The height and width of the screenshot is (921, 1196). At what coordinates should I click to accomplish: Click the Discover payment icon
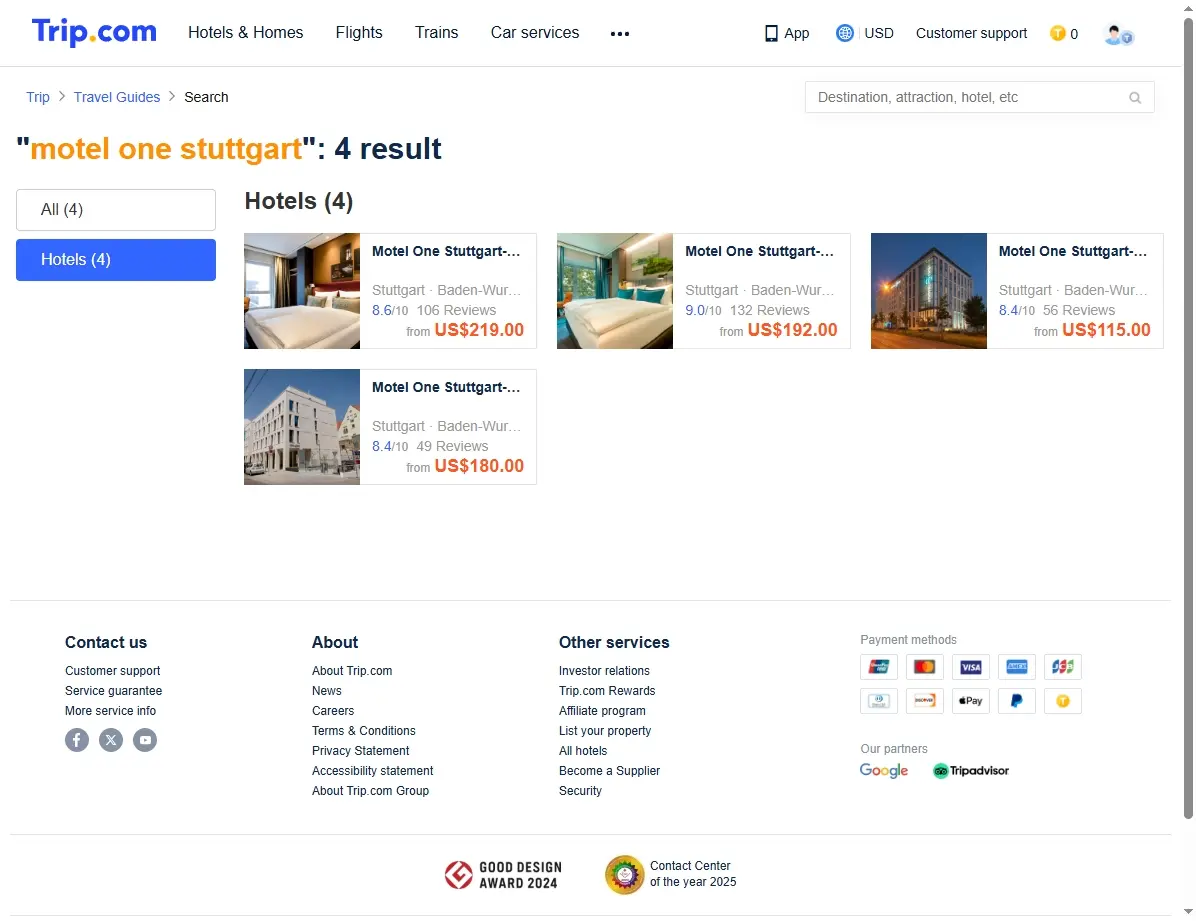point(924,700)
